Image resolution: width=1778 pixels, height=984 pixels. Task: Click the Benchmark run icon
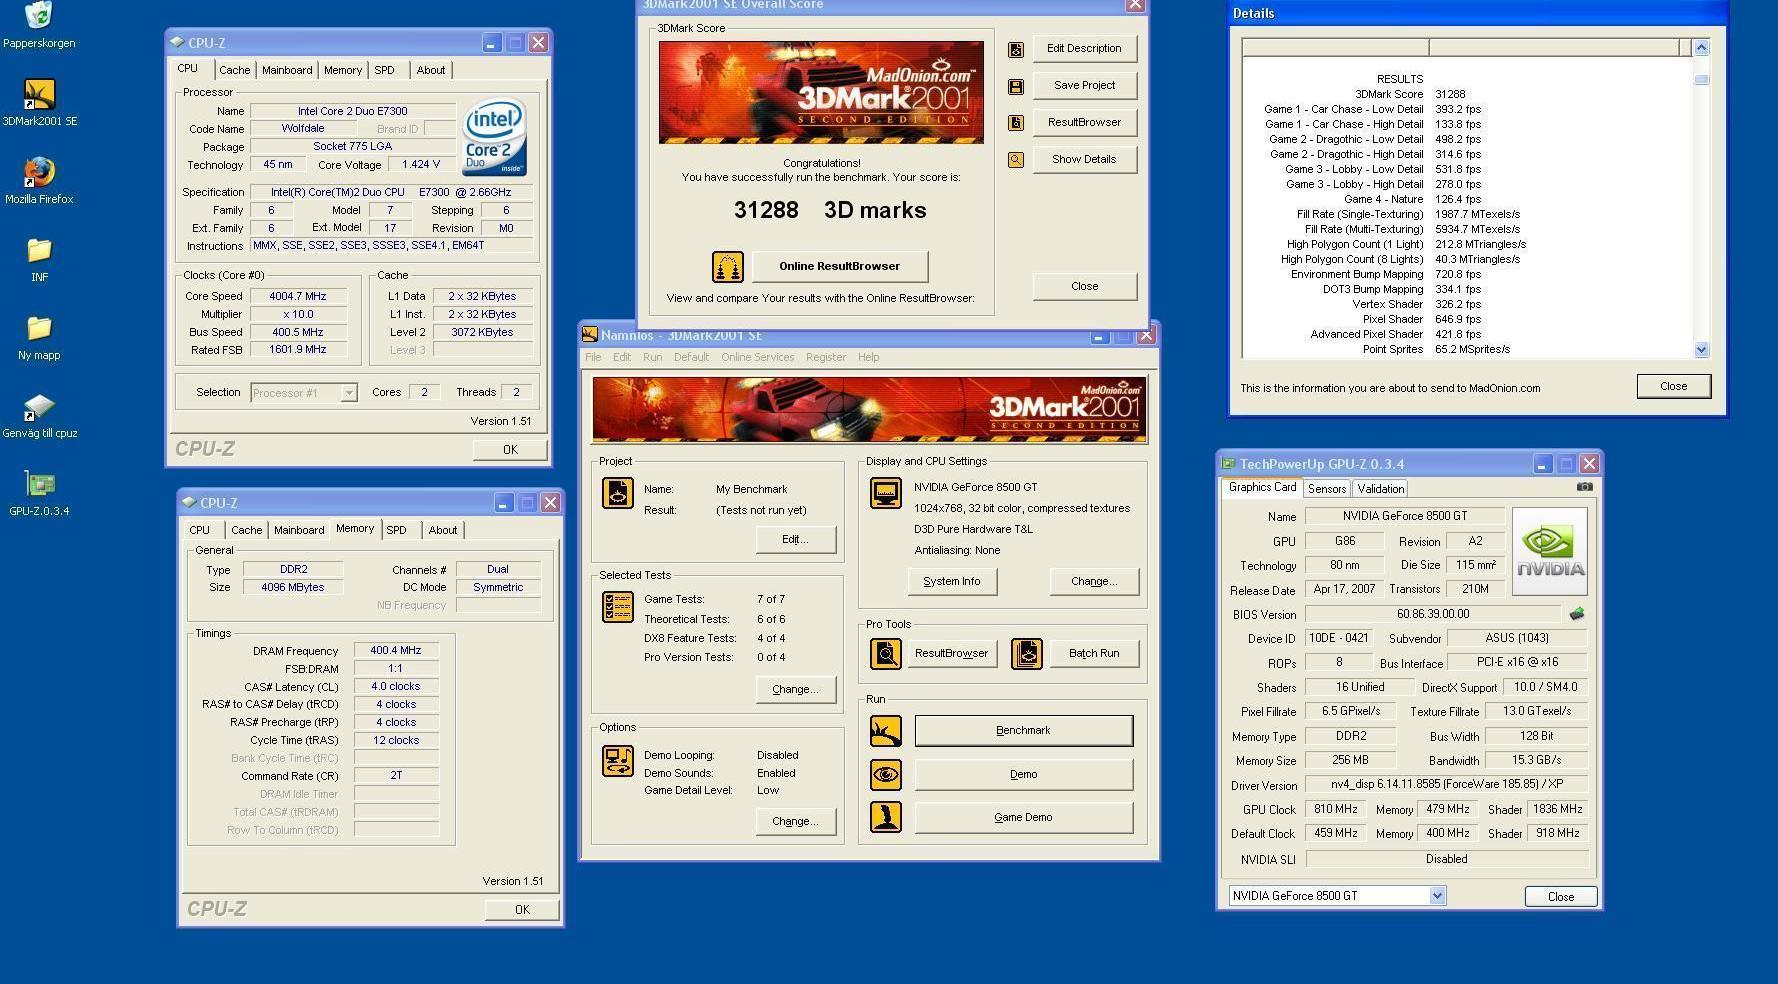click(886, 731)
